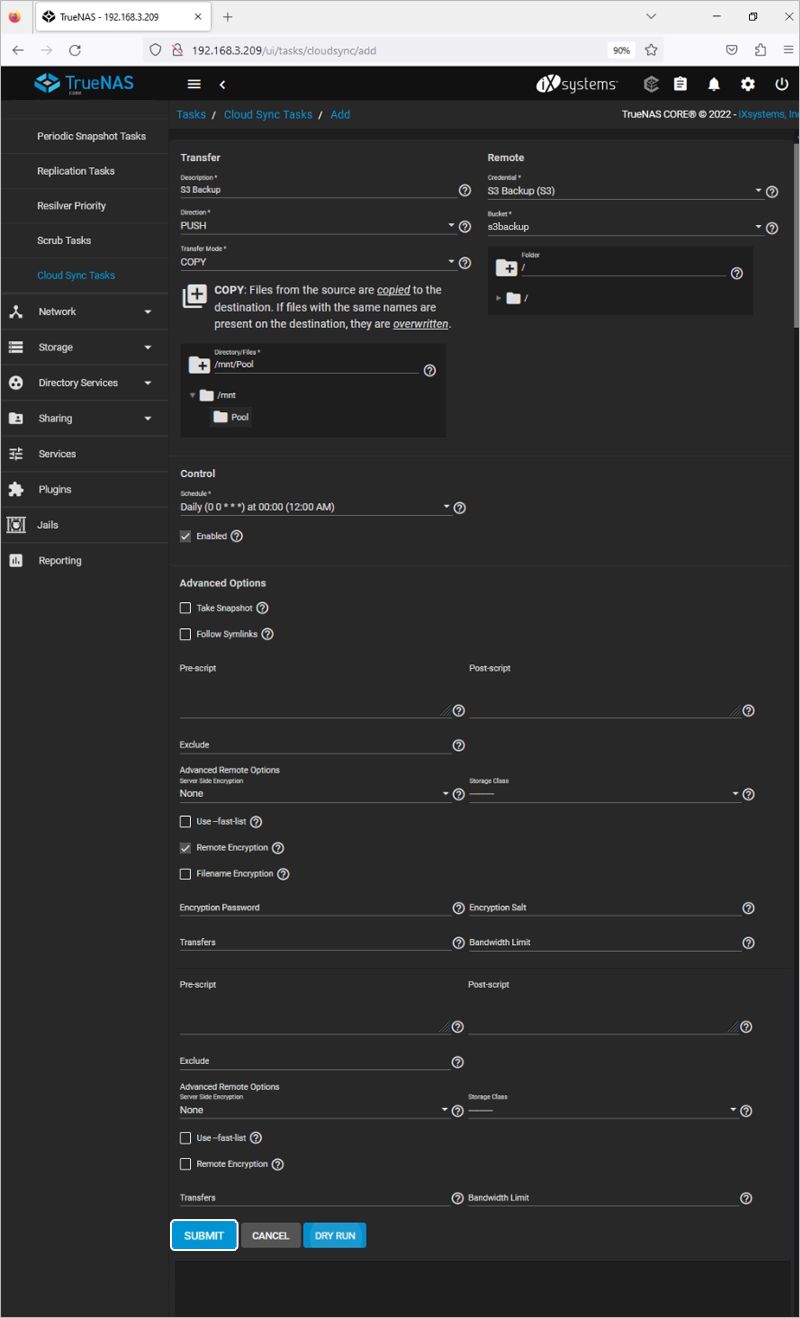Enable Follow Symlinks checkbox
Screen dimensions: 800x1318
coord(185,634)
